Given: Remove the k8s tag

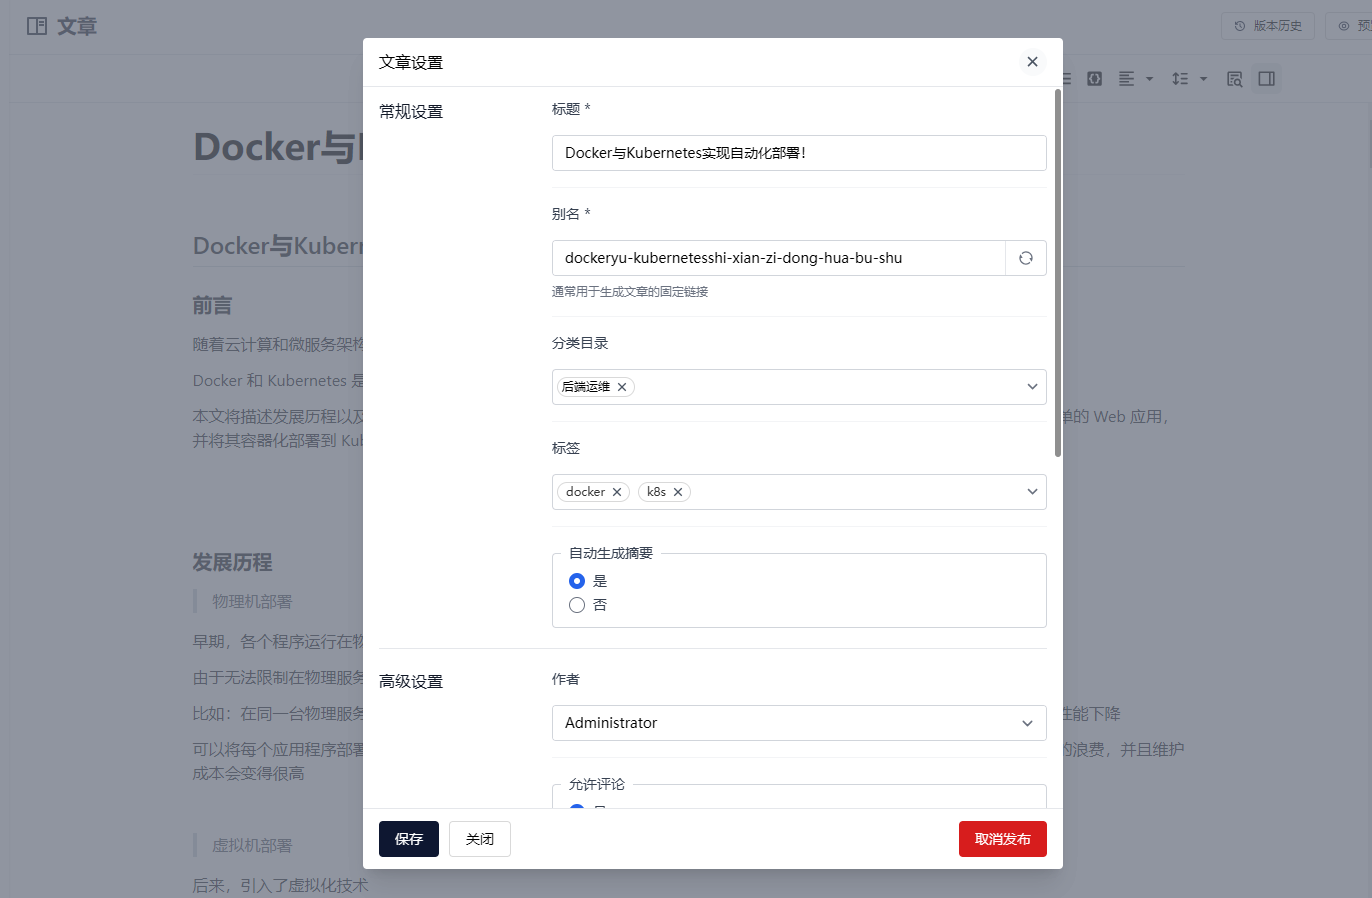Looking at the screenshot, I should pos(678,492).
